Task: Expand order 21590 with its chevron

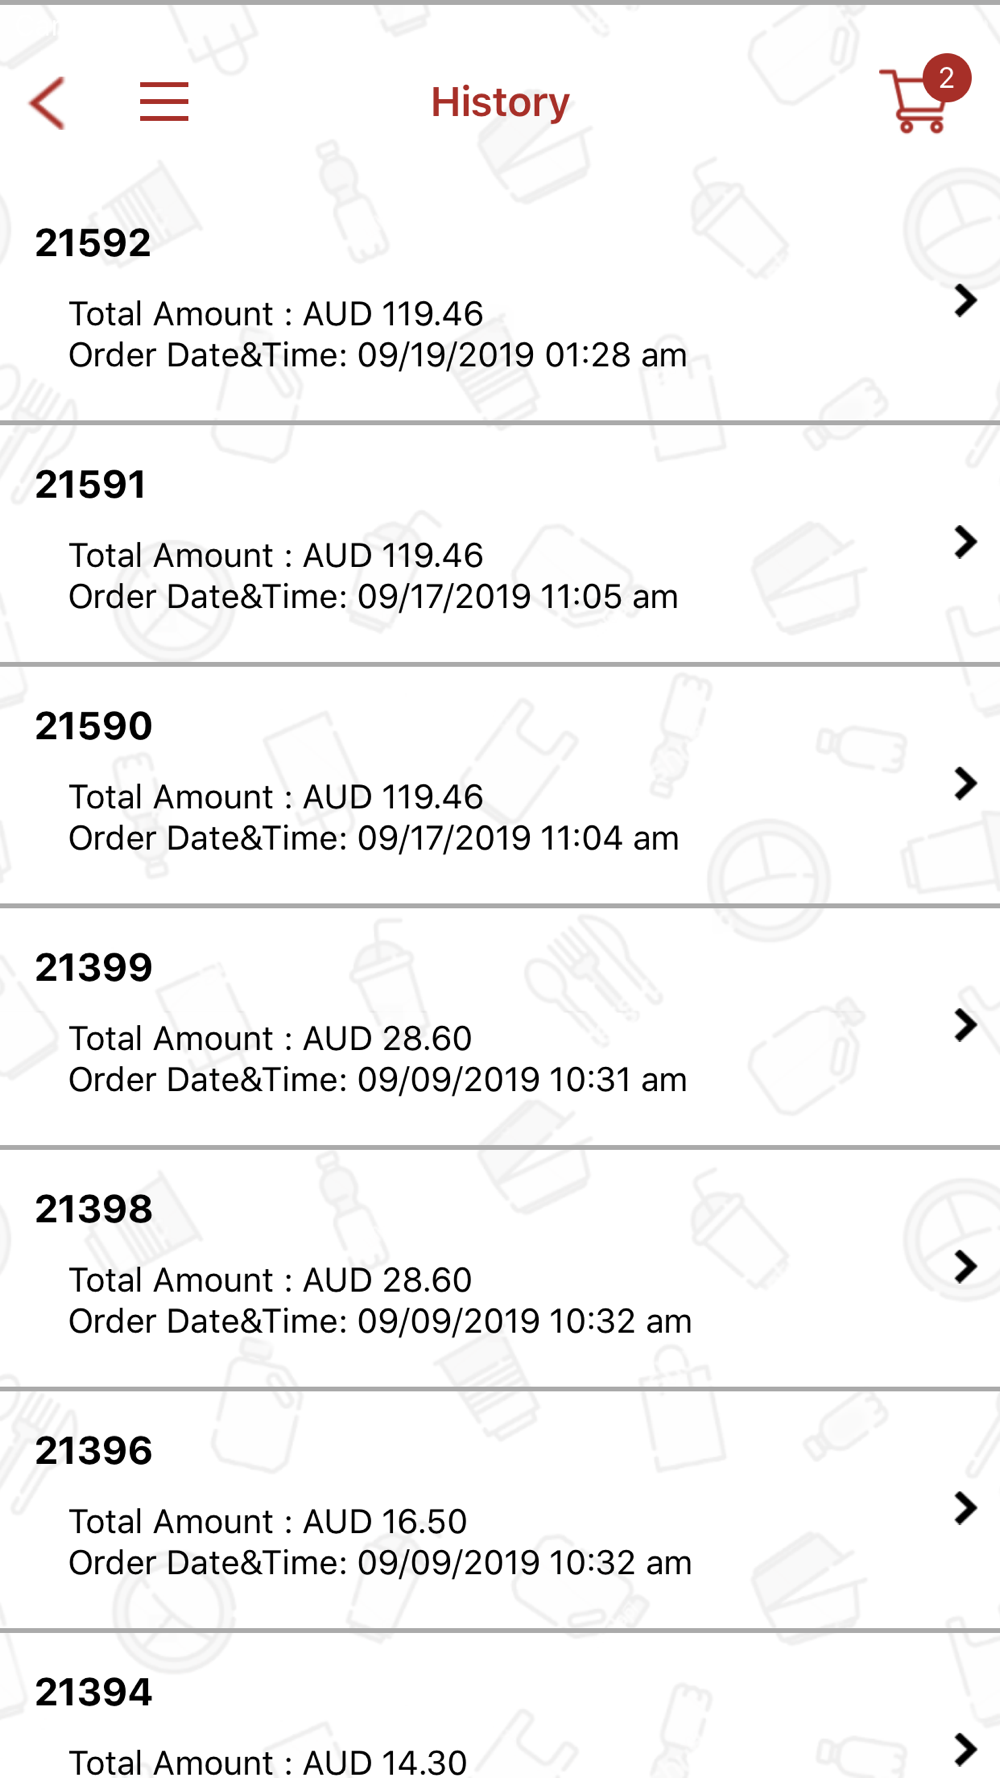Action: coord(965,783)
